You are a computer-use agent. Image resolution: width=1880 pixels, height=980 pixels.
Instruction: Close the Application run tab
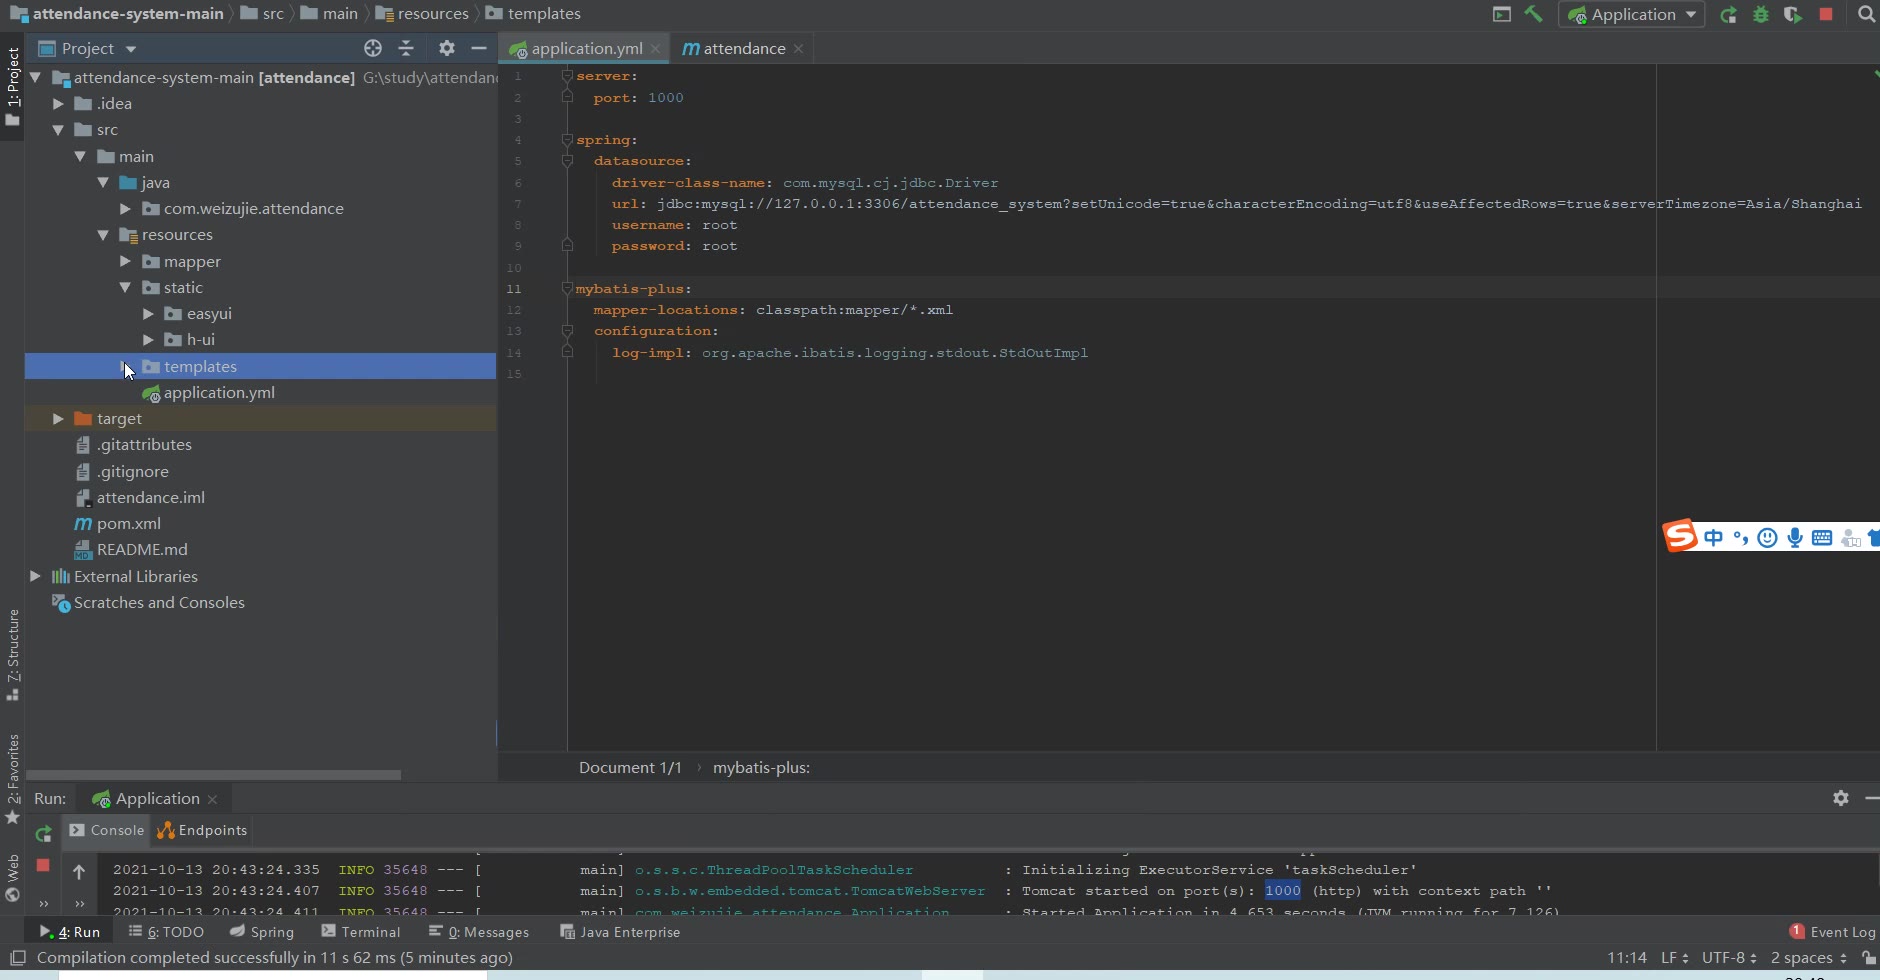click(x=212, y=799)
